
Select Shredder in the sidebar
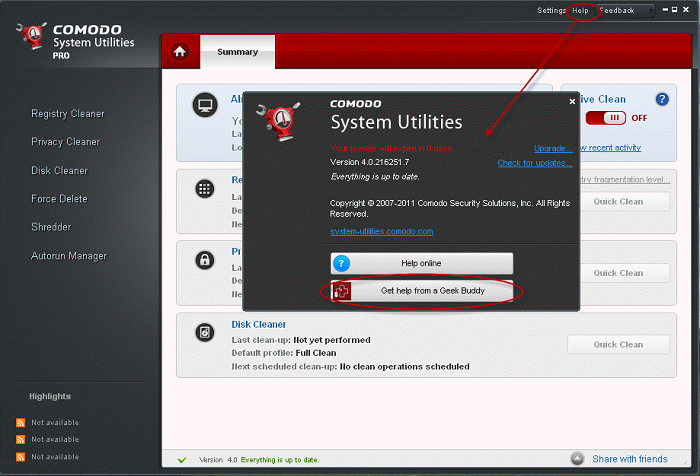51,227
